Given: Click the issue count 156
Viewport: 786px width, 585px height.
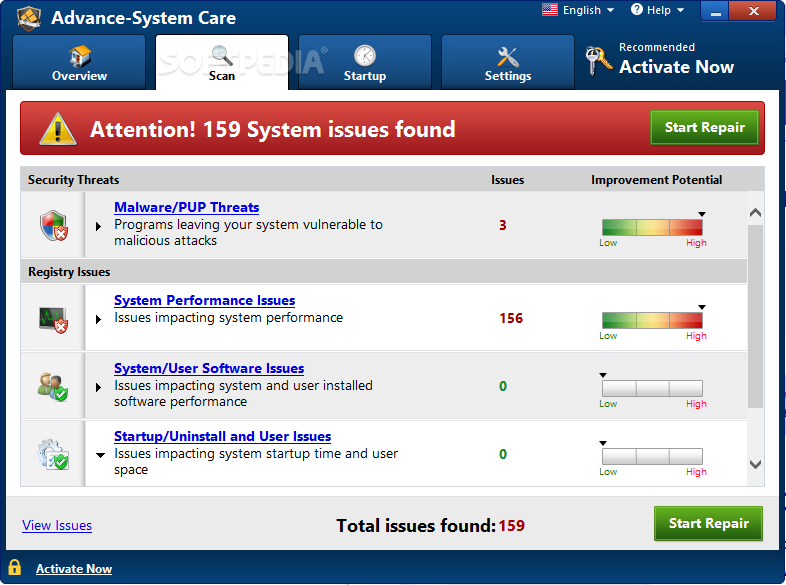Looking at the screenshot, I should 511,318.
